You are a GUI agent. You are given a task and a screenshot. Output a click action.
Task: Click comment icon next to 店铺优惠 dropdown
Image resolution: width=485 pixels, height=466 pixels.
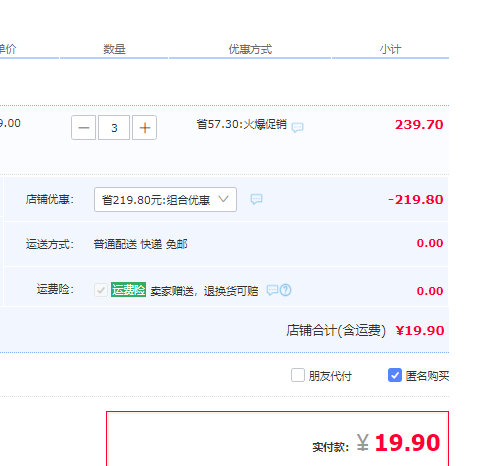(256, 199)
